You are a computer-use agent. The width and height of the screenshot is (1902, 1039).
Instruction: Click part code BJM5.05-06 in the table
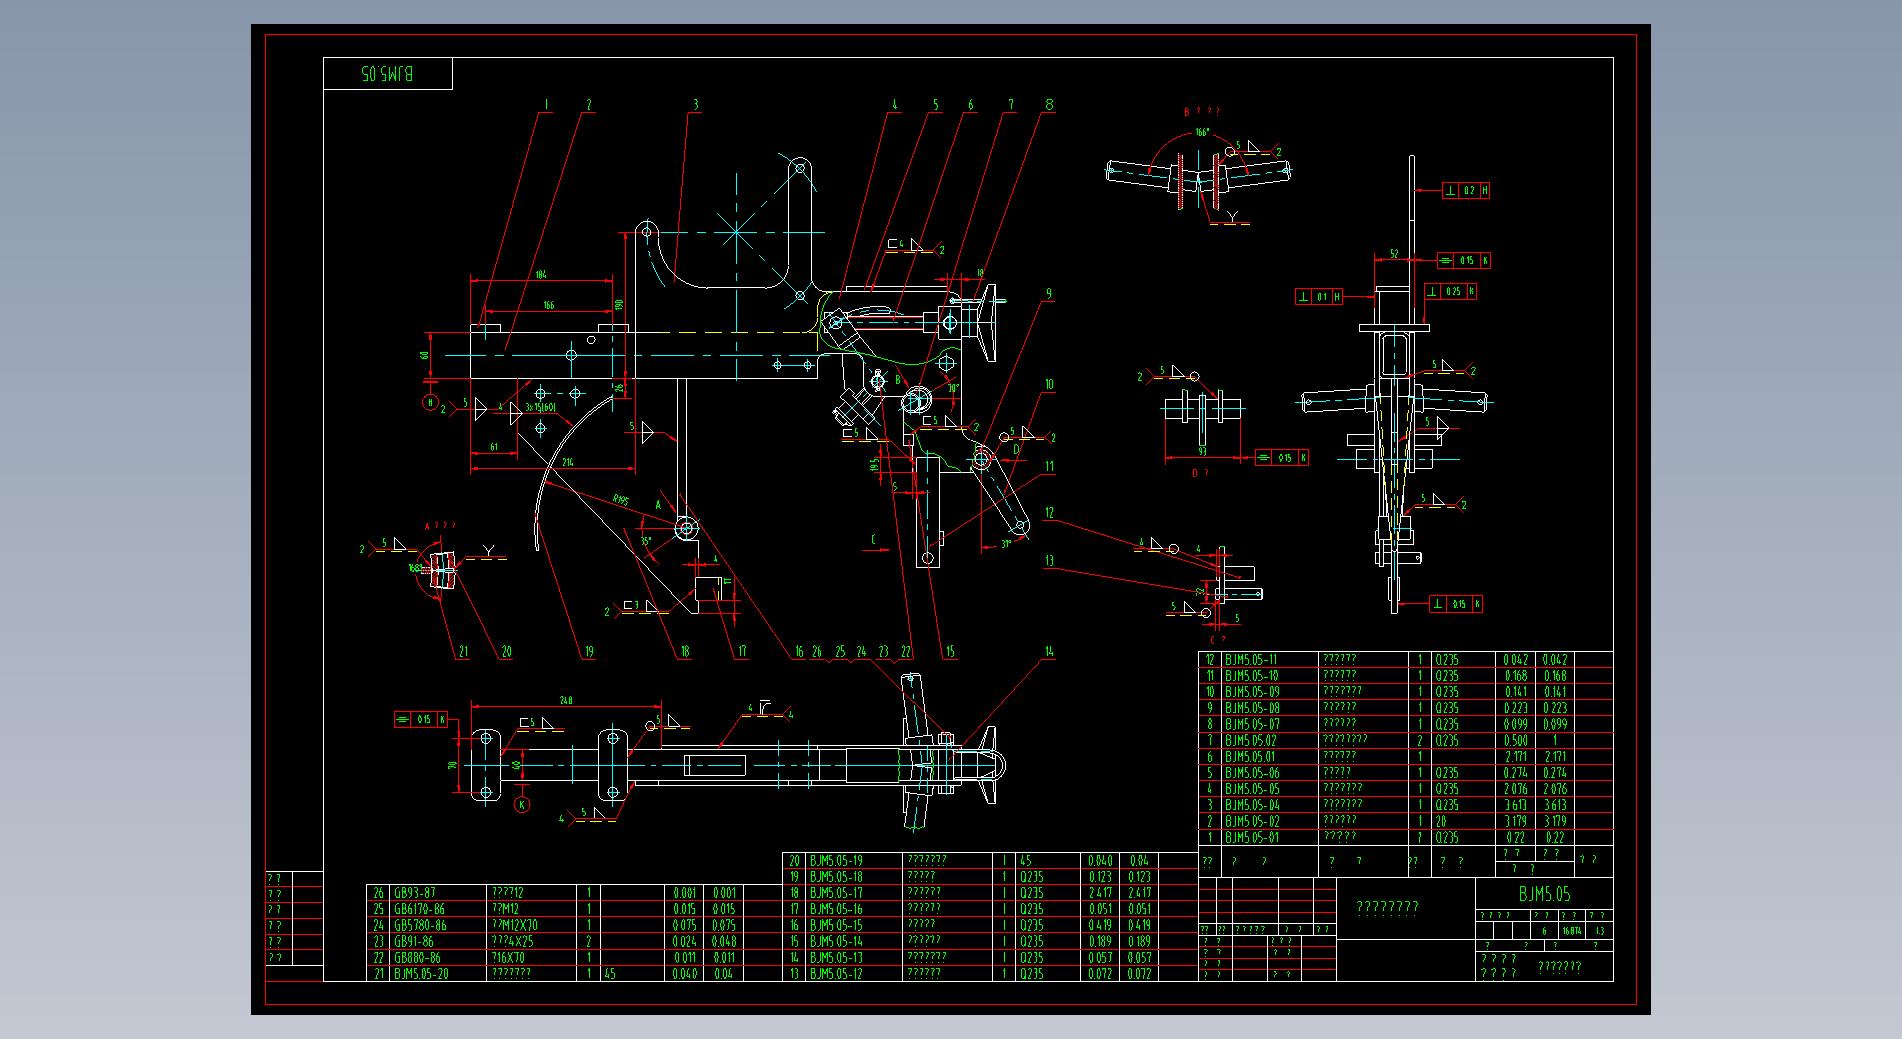[1252, 773]
